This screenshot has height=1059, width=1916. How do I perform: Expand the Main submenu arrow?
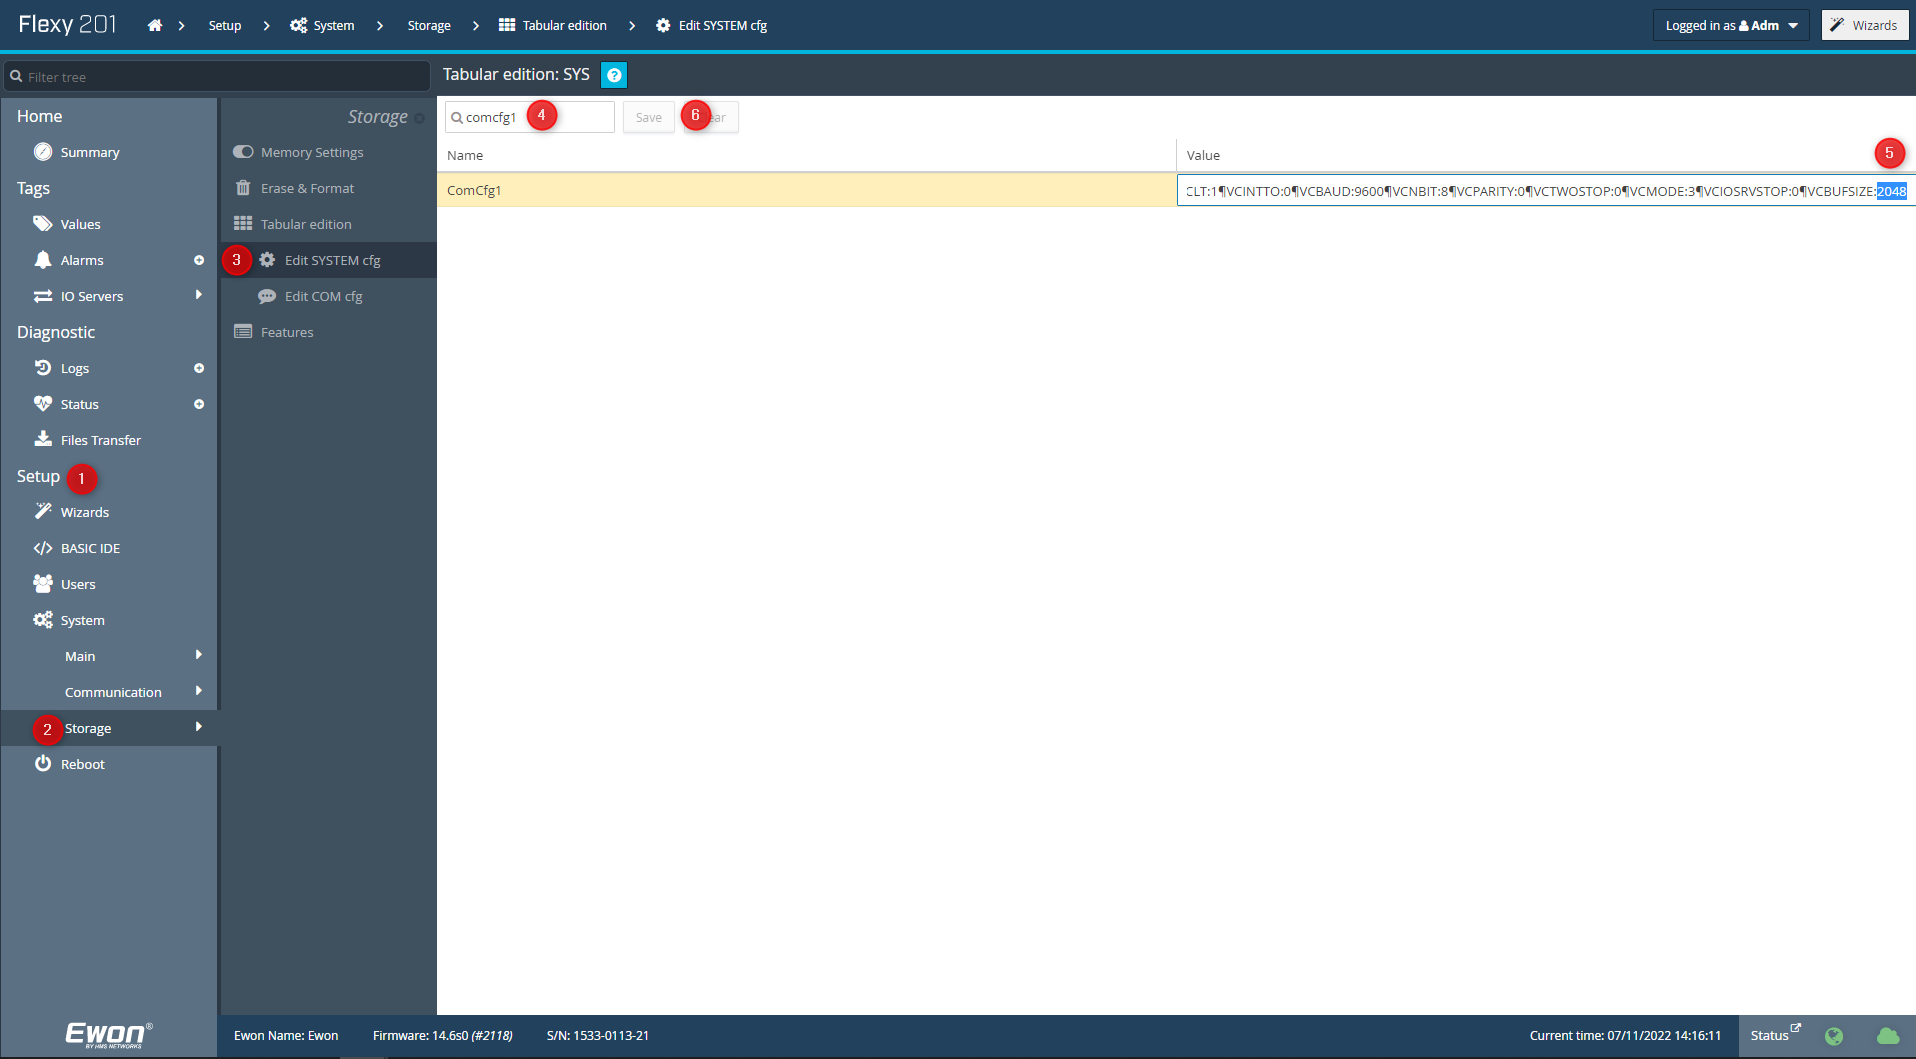199,655
